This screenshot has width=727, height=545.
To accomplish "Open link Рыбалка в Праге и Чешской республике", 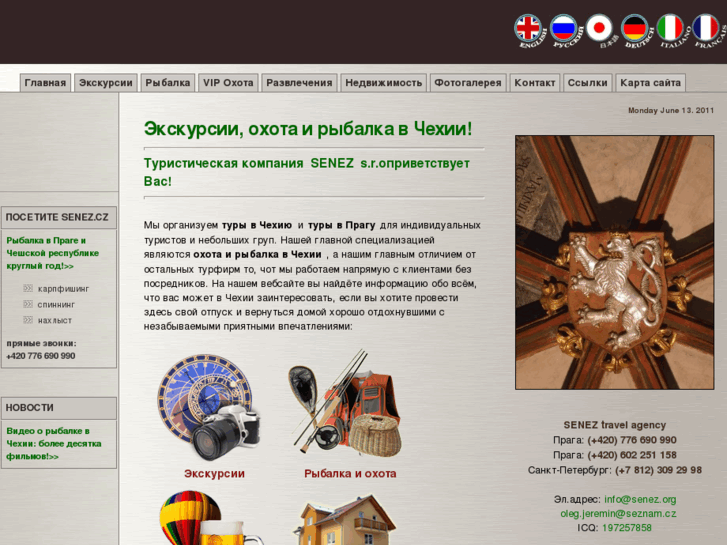I will [52, 253].
